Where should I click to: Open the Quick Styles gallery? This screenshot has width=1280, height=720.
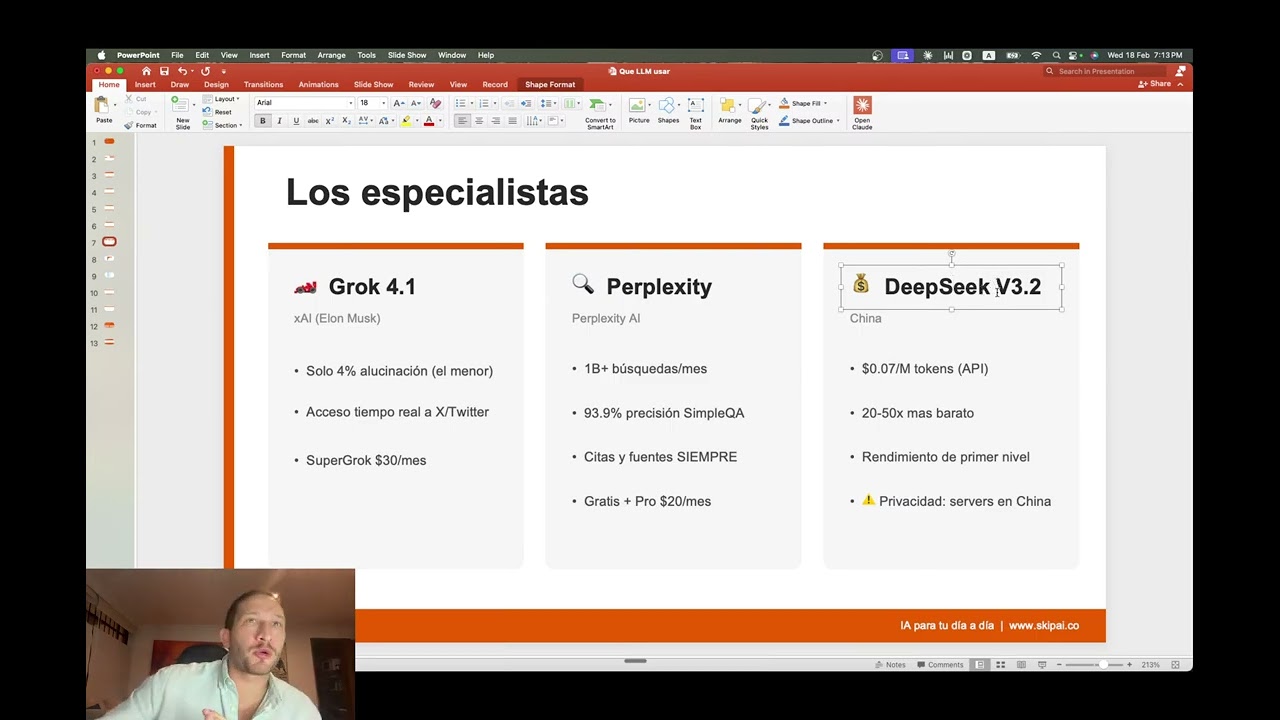click(x=759, y=113)
